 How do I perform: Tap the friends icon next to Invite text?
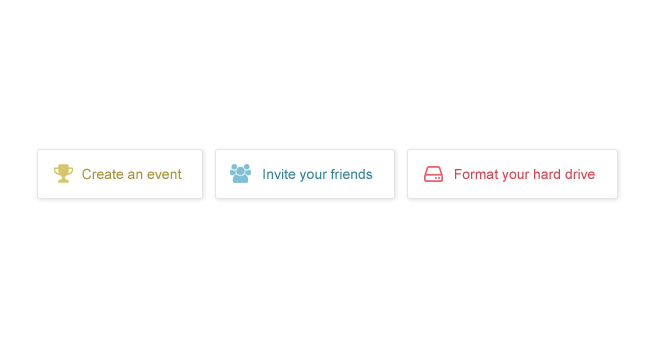240,173
